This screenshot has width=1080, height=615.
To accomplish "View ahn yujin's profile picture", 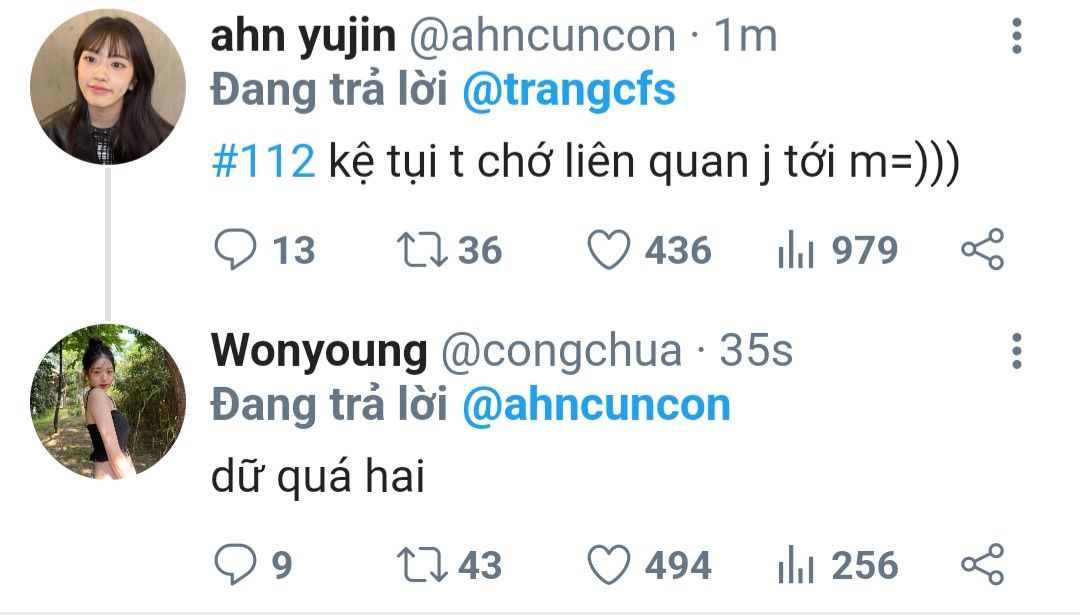I will (107, 87).
